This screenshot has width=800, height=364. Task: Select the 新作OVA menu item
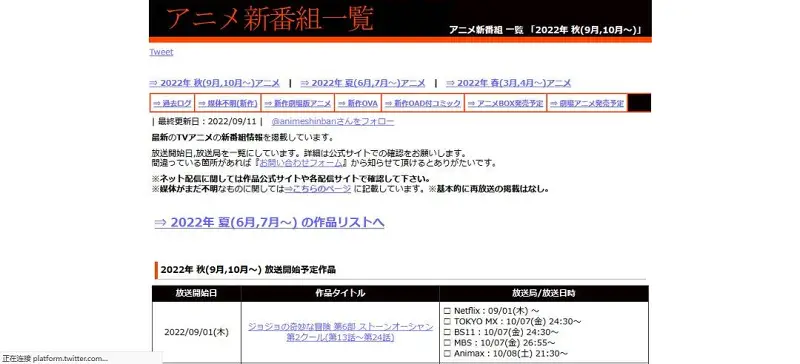[x=358, y=103]
